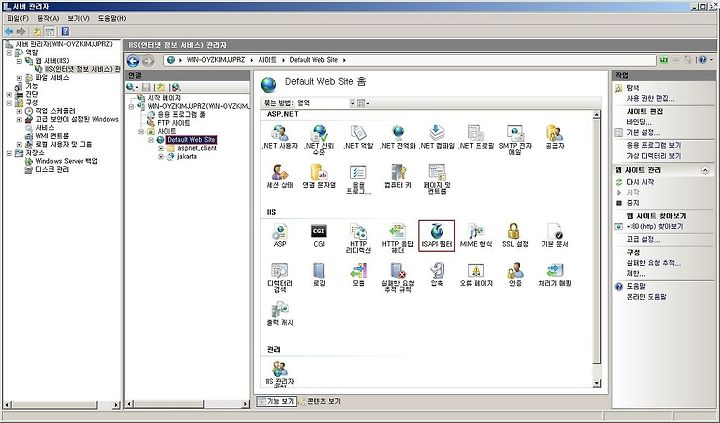This screenshot has height=423, width=720.
Task: Open the .NET 역할 (.NET Roles) icon
Action: point(359,137)
